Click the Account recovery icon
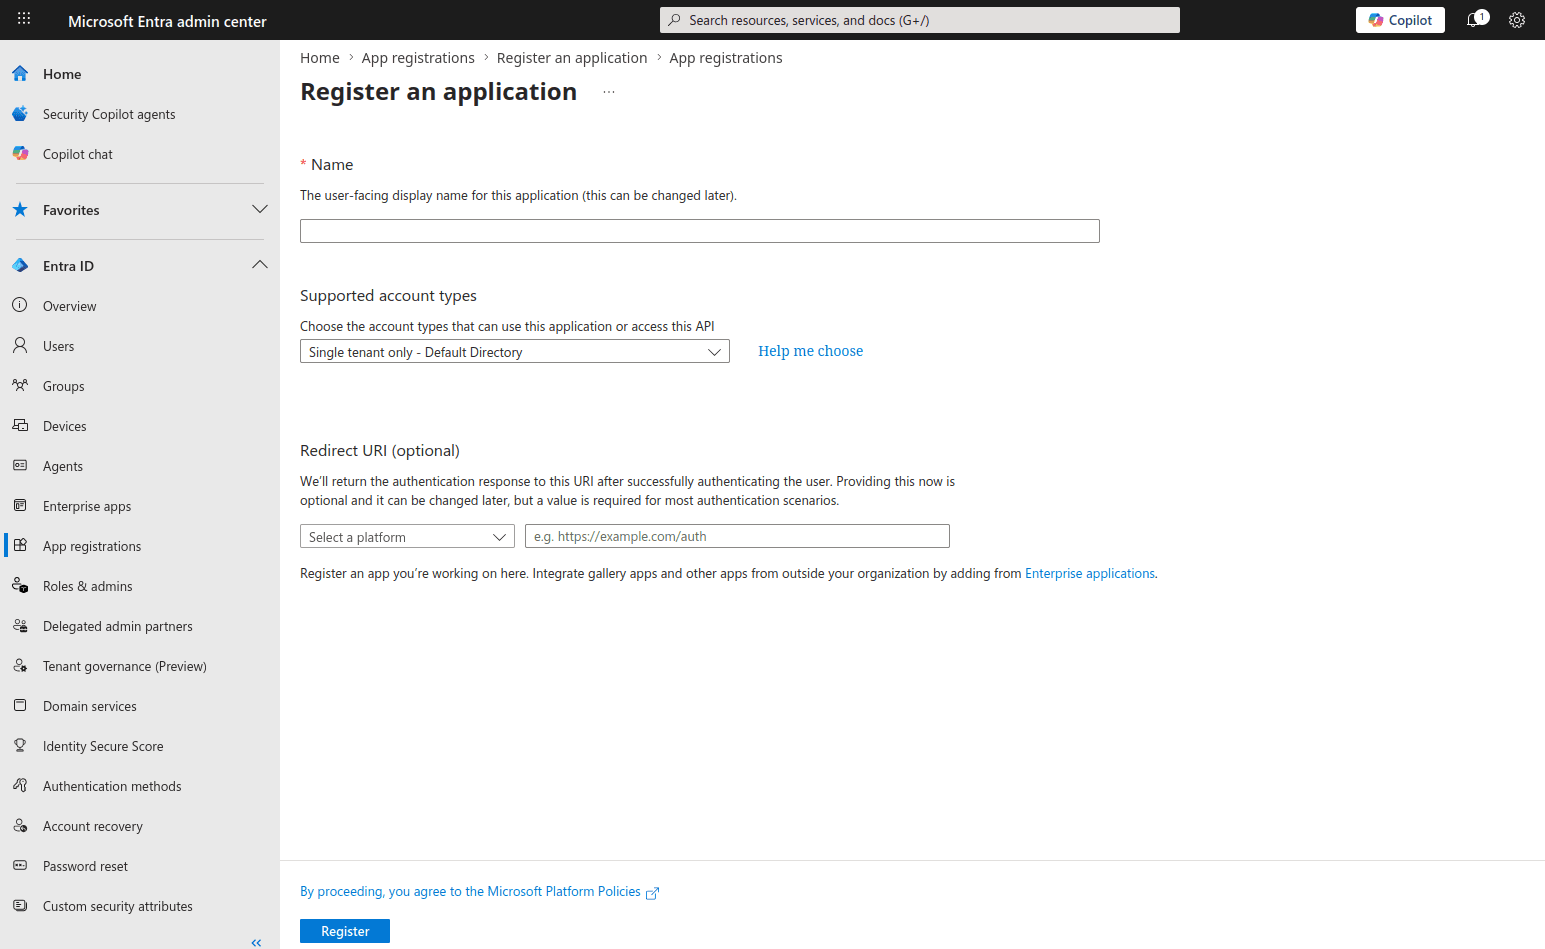 (20, 825)
